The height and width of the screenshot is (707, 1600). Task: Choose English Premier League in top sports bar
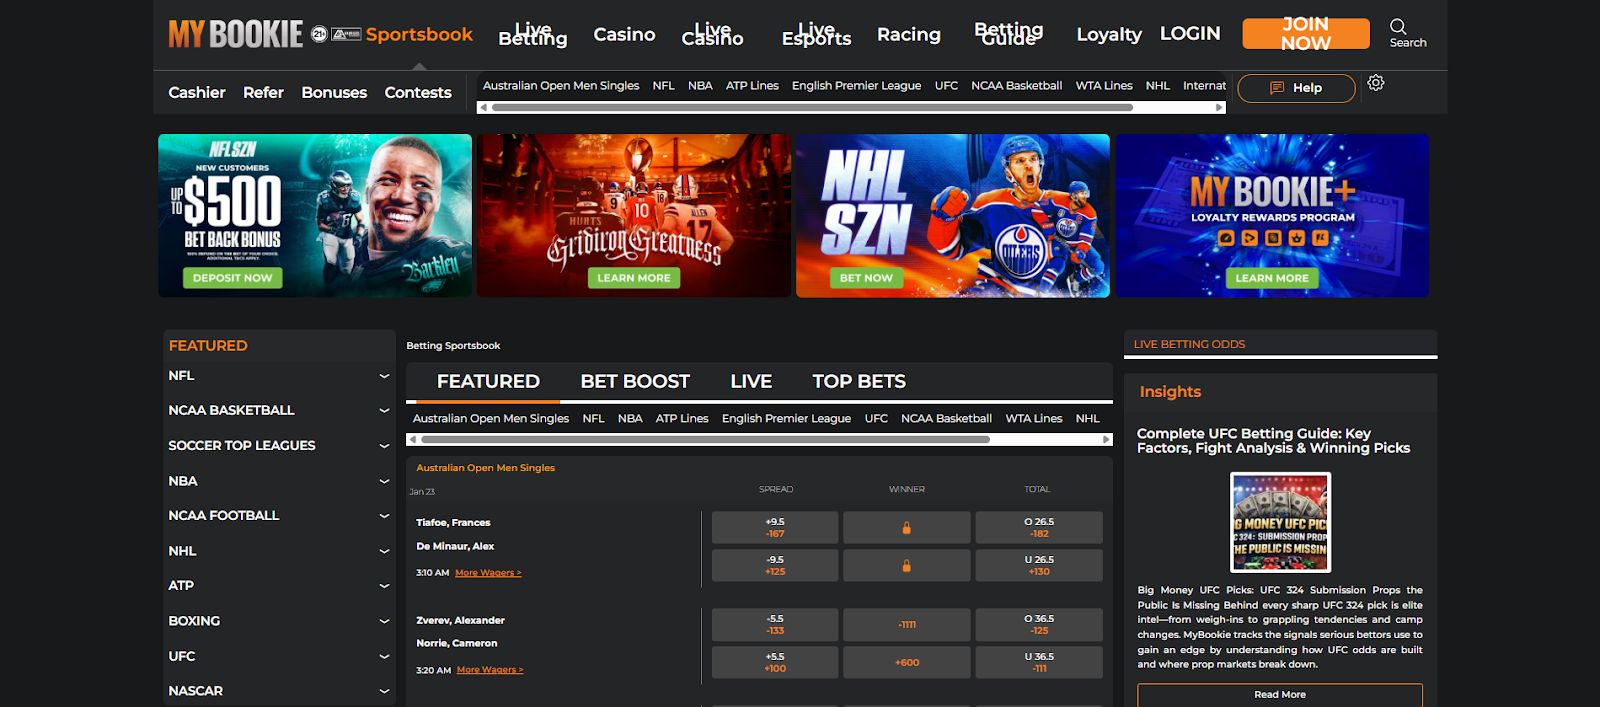pyautogui.click(x=856, y=85)
